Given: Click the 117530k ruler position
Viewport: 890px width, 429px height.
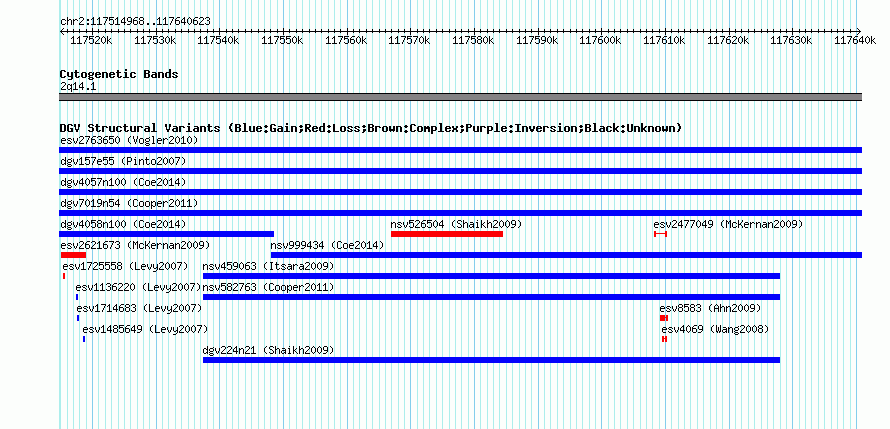Looking at the screenshot, I should point(155,41).
